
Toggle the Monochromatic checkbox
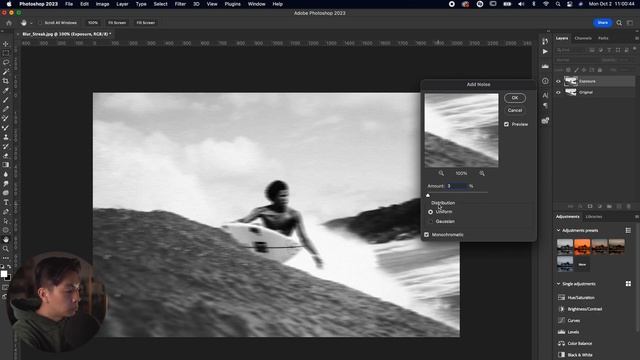427,235
